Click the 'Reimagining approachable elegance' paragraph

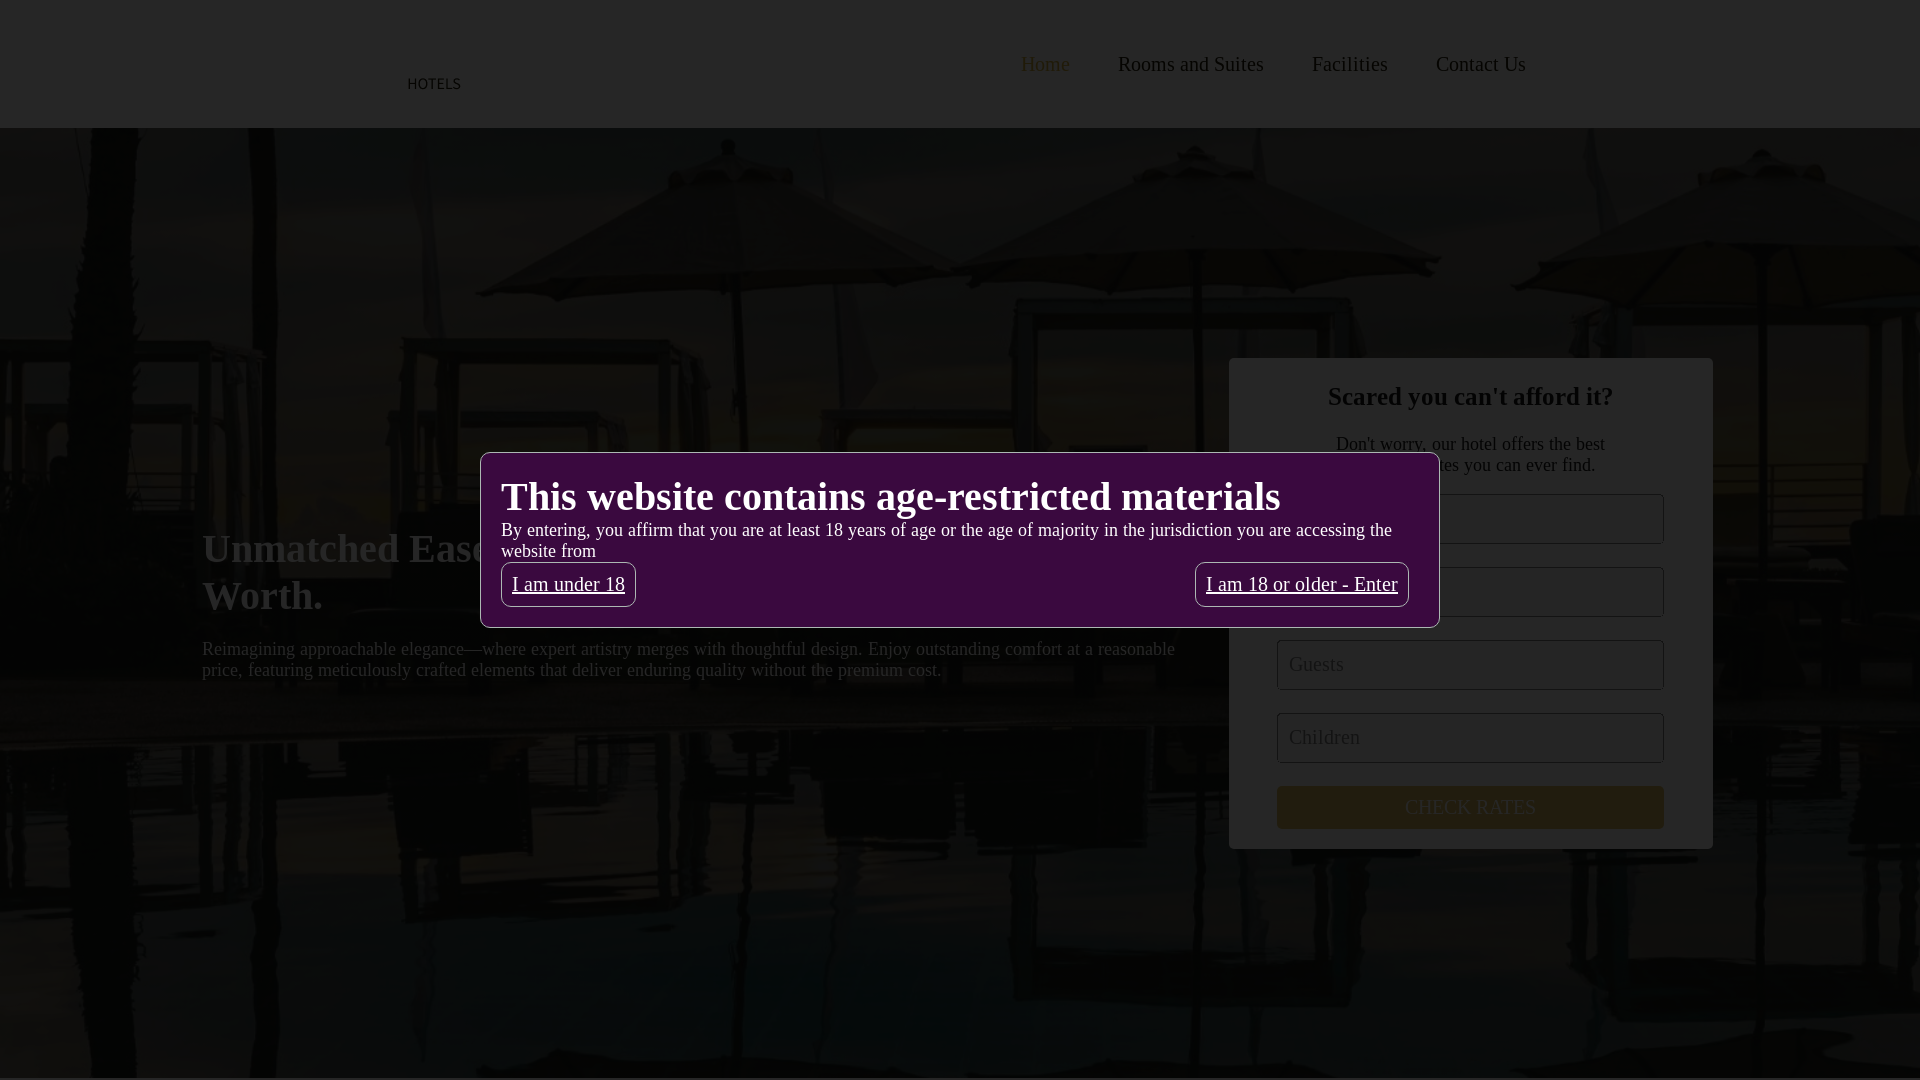tap(688, 660)
